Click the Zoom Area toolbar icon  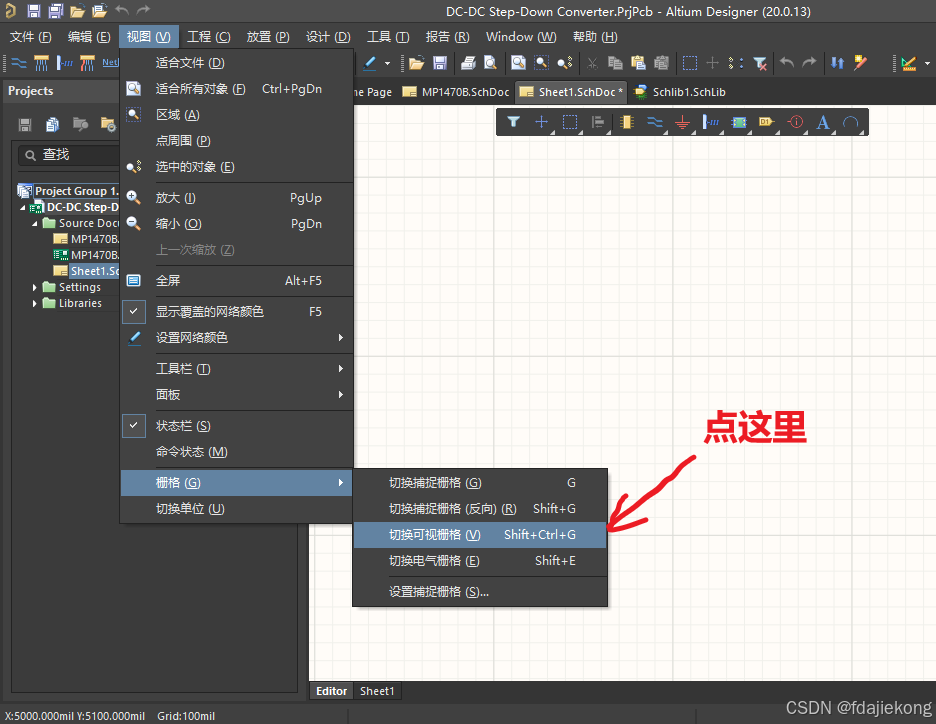541,63
